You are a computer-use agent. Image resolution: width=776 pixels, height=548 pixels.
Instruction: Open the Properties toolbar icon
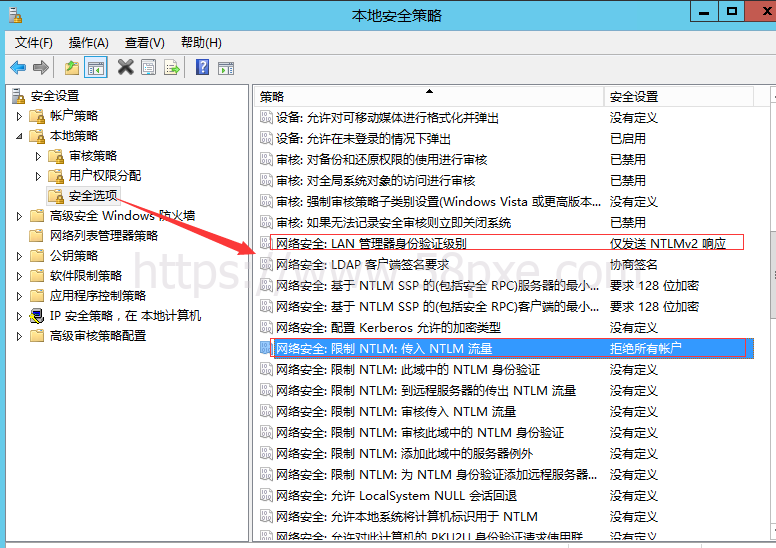(148, 67)
